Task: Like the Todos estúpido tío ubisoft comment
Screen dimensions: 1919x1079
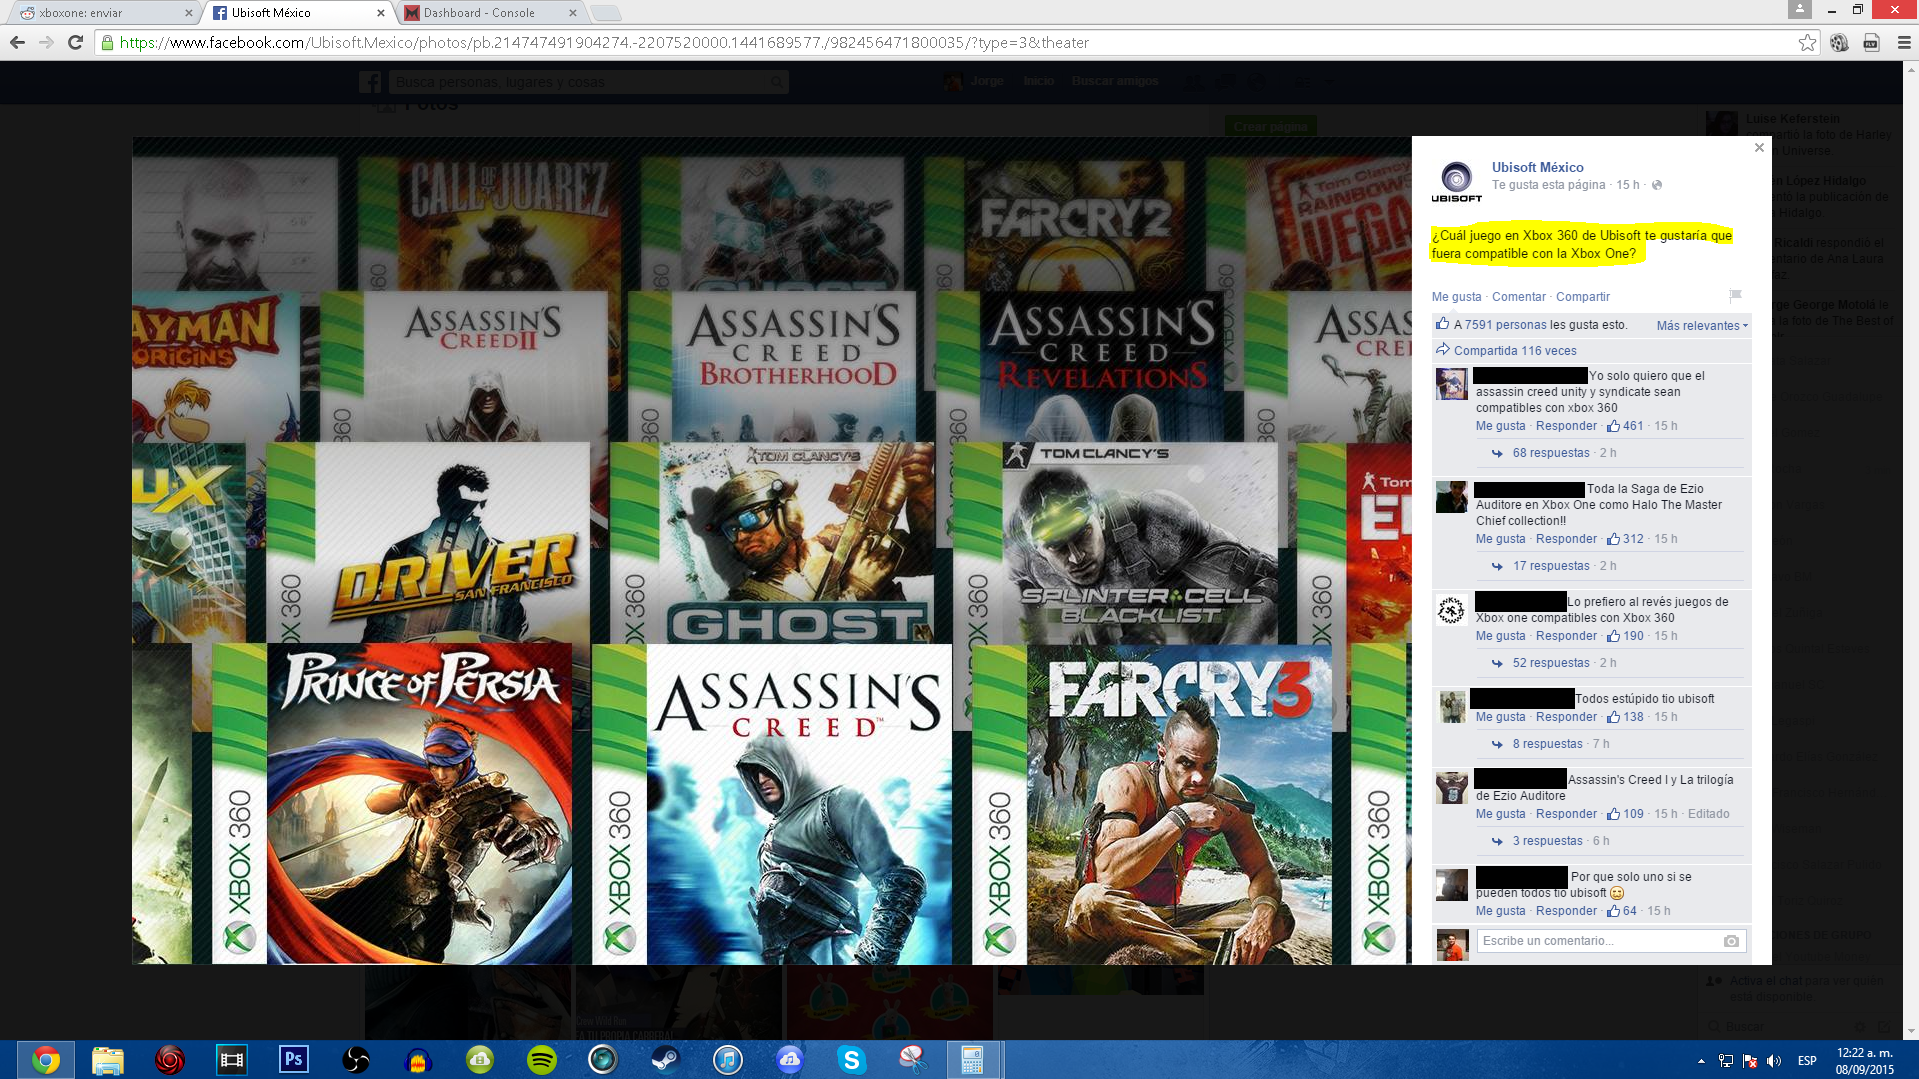Action: [1500, 717]
